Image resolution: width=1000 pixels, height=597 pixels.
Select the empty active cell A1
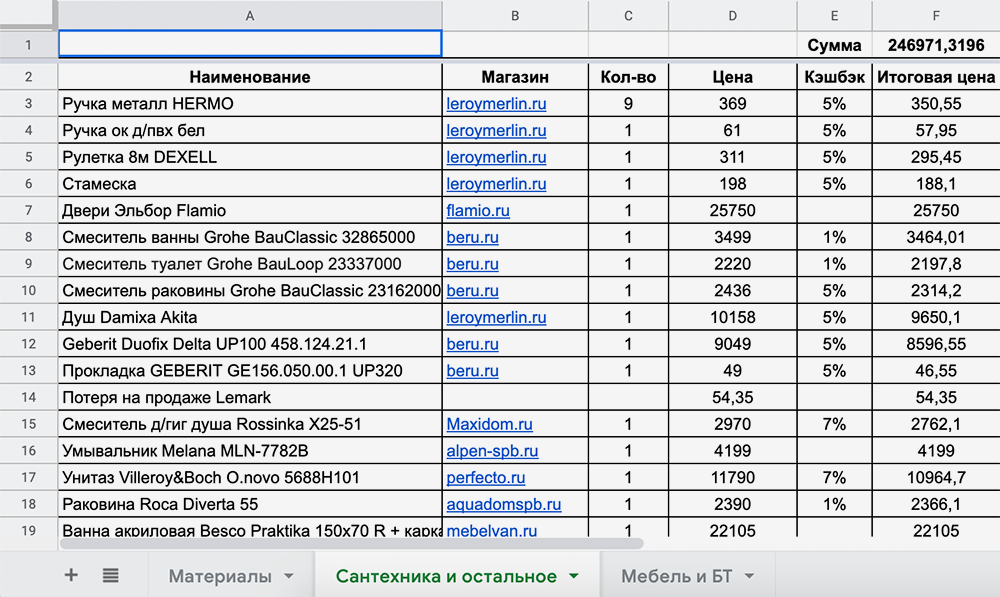coord(250,44)
